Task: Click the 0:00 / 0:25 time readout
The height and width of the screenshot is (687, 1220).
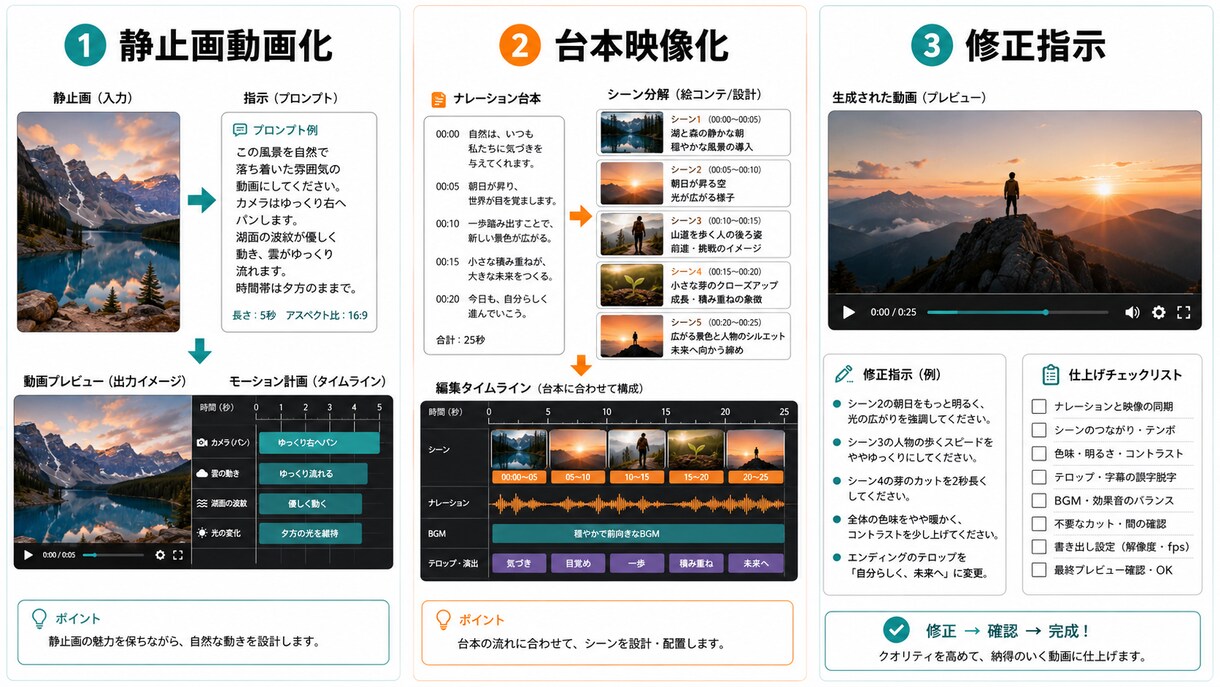Action: pos(893,312)
